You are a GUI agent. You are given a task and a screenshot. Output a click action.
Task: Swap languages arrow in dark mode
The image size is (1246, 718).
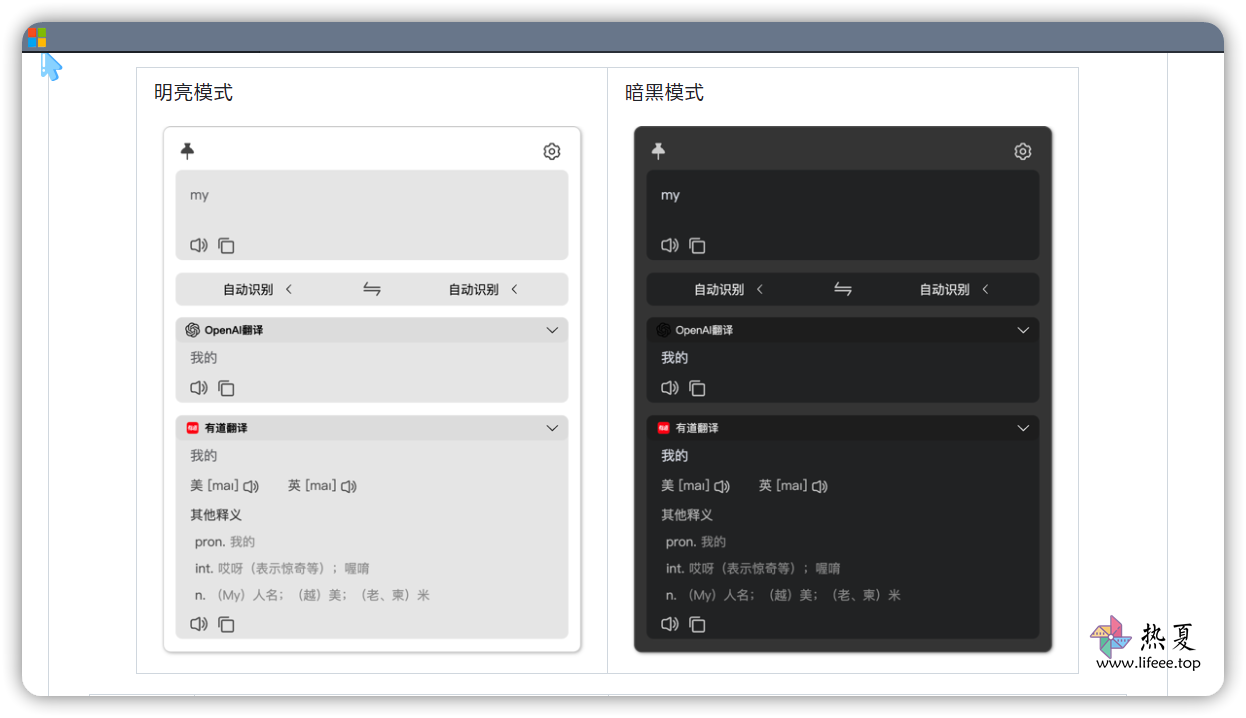843,289
